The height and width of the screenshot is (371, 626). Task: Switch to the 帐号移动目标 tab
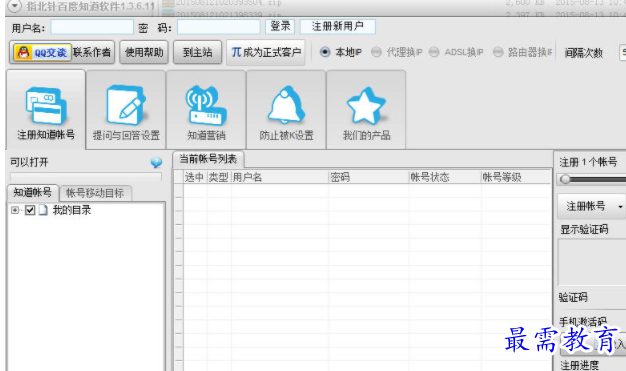95,193
